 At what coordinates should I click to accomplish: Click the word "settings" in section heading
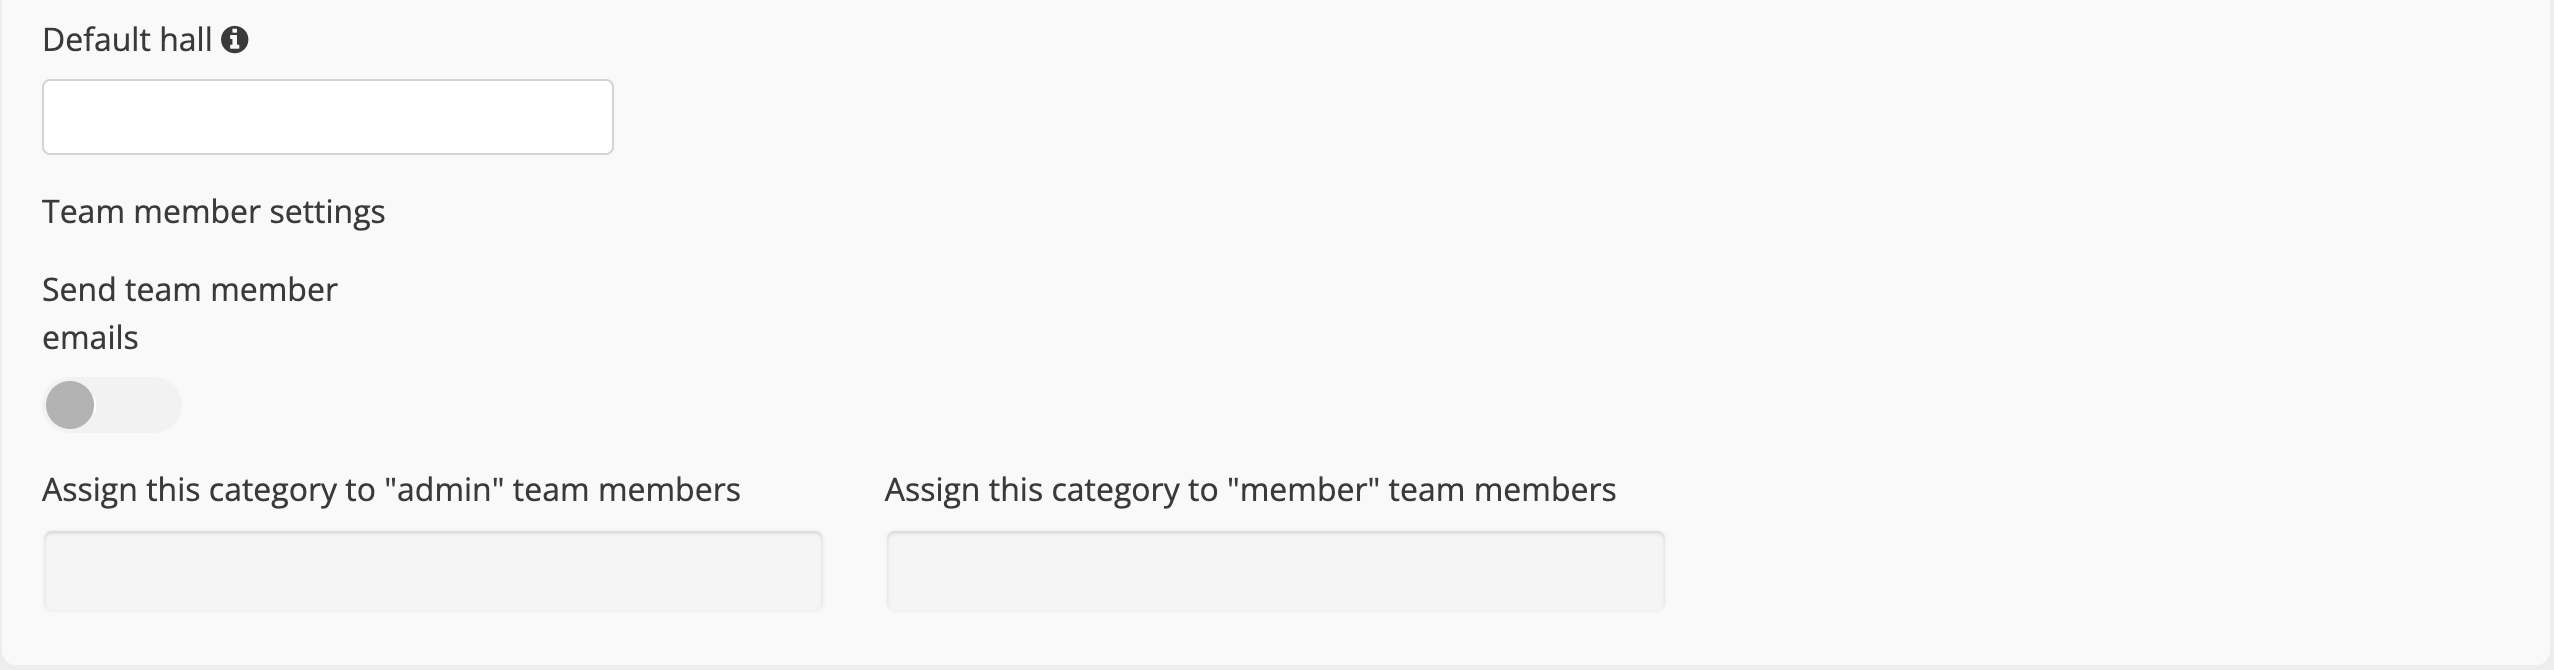coord(327,213)
